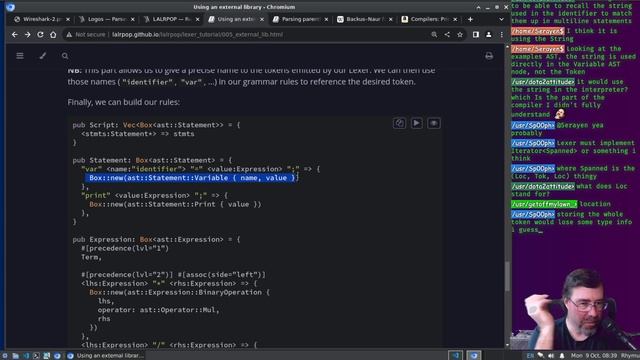Close the Compilers tab

pyautogui.click(x=455, y=19)
